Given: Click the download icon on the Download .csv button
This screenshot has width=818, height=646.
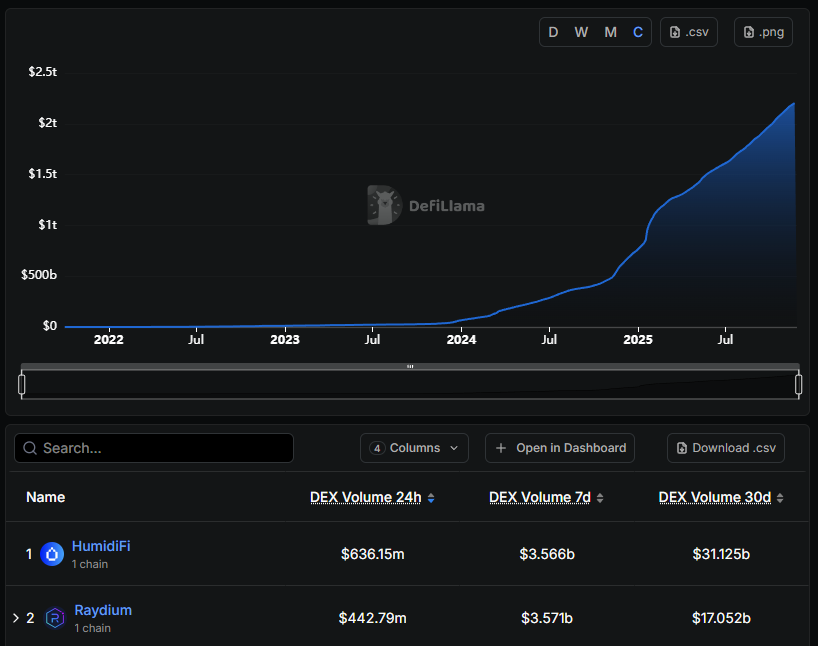Looking at the screenshot, I should coord(681,447).
